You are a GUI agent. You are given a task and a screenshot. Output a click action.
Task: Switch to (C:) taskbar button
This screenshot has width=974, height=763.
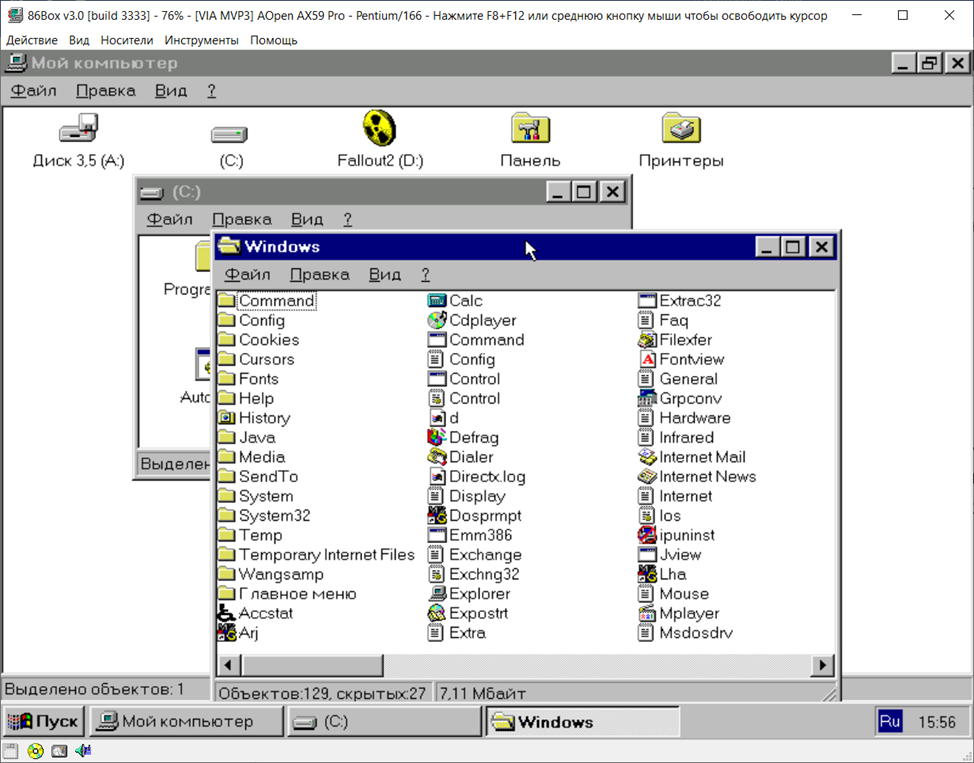click(x=384, y=721)
